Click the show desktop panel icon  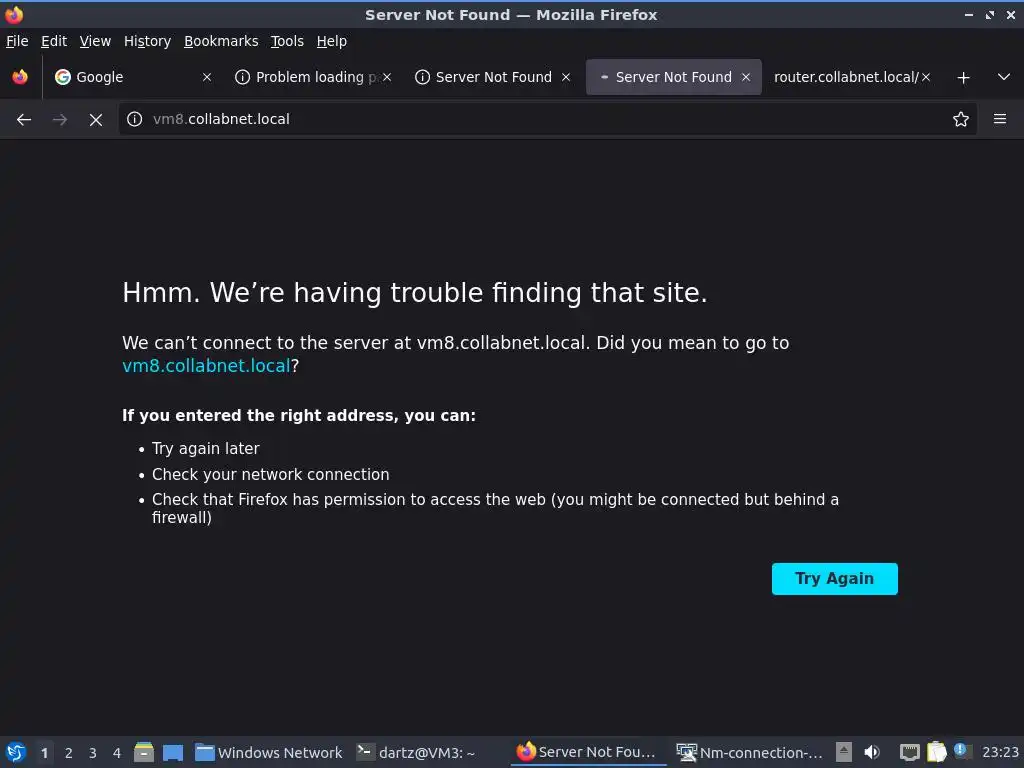(x=173, y=752)
